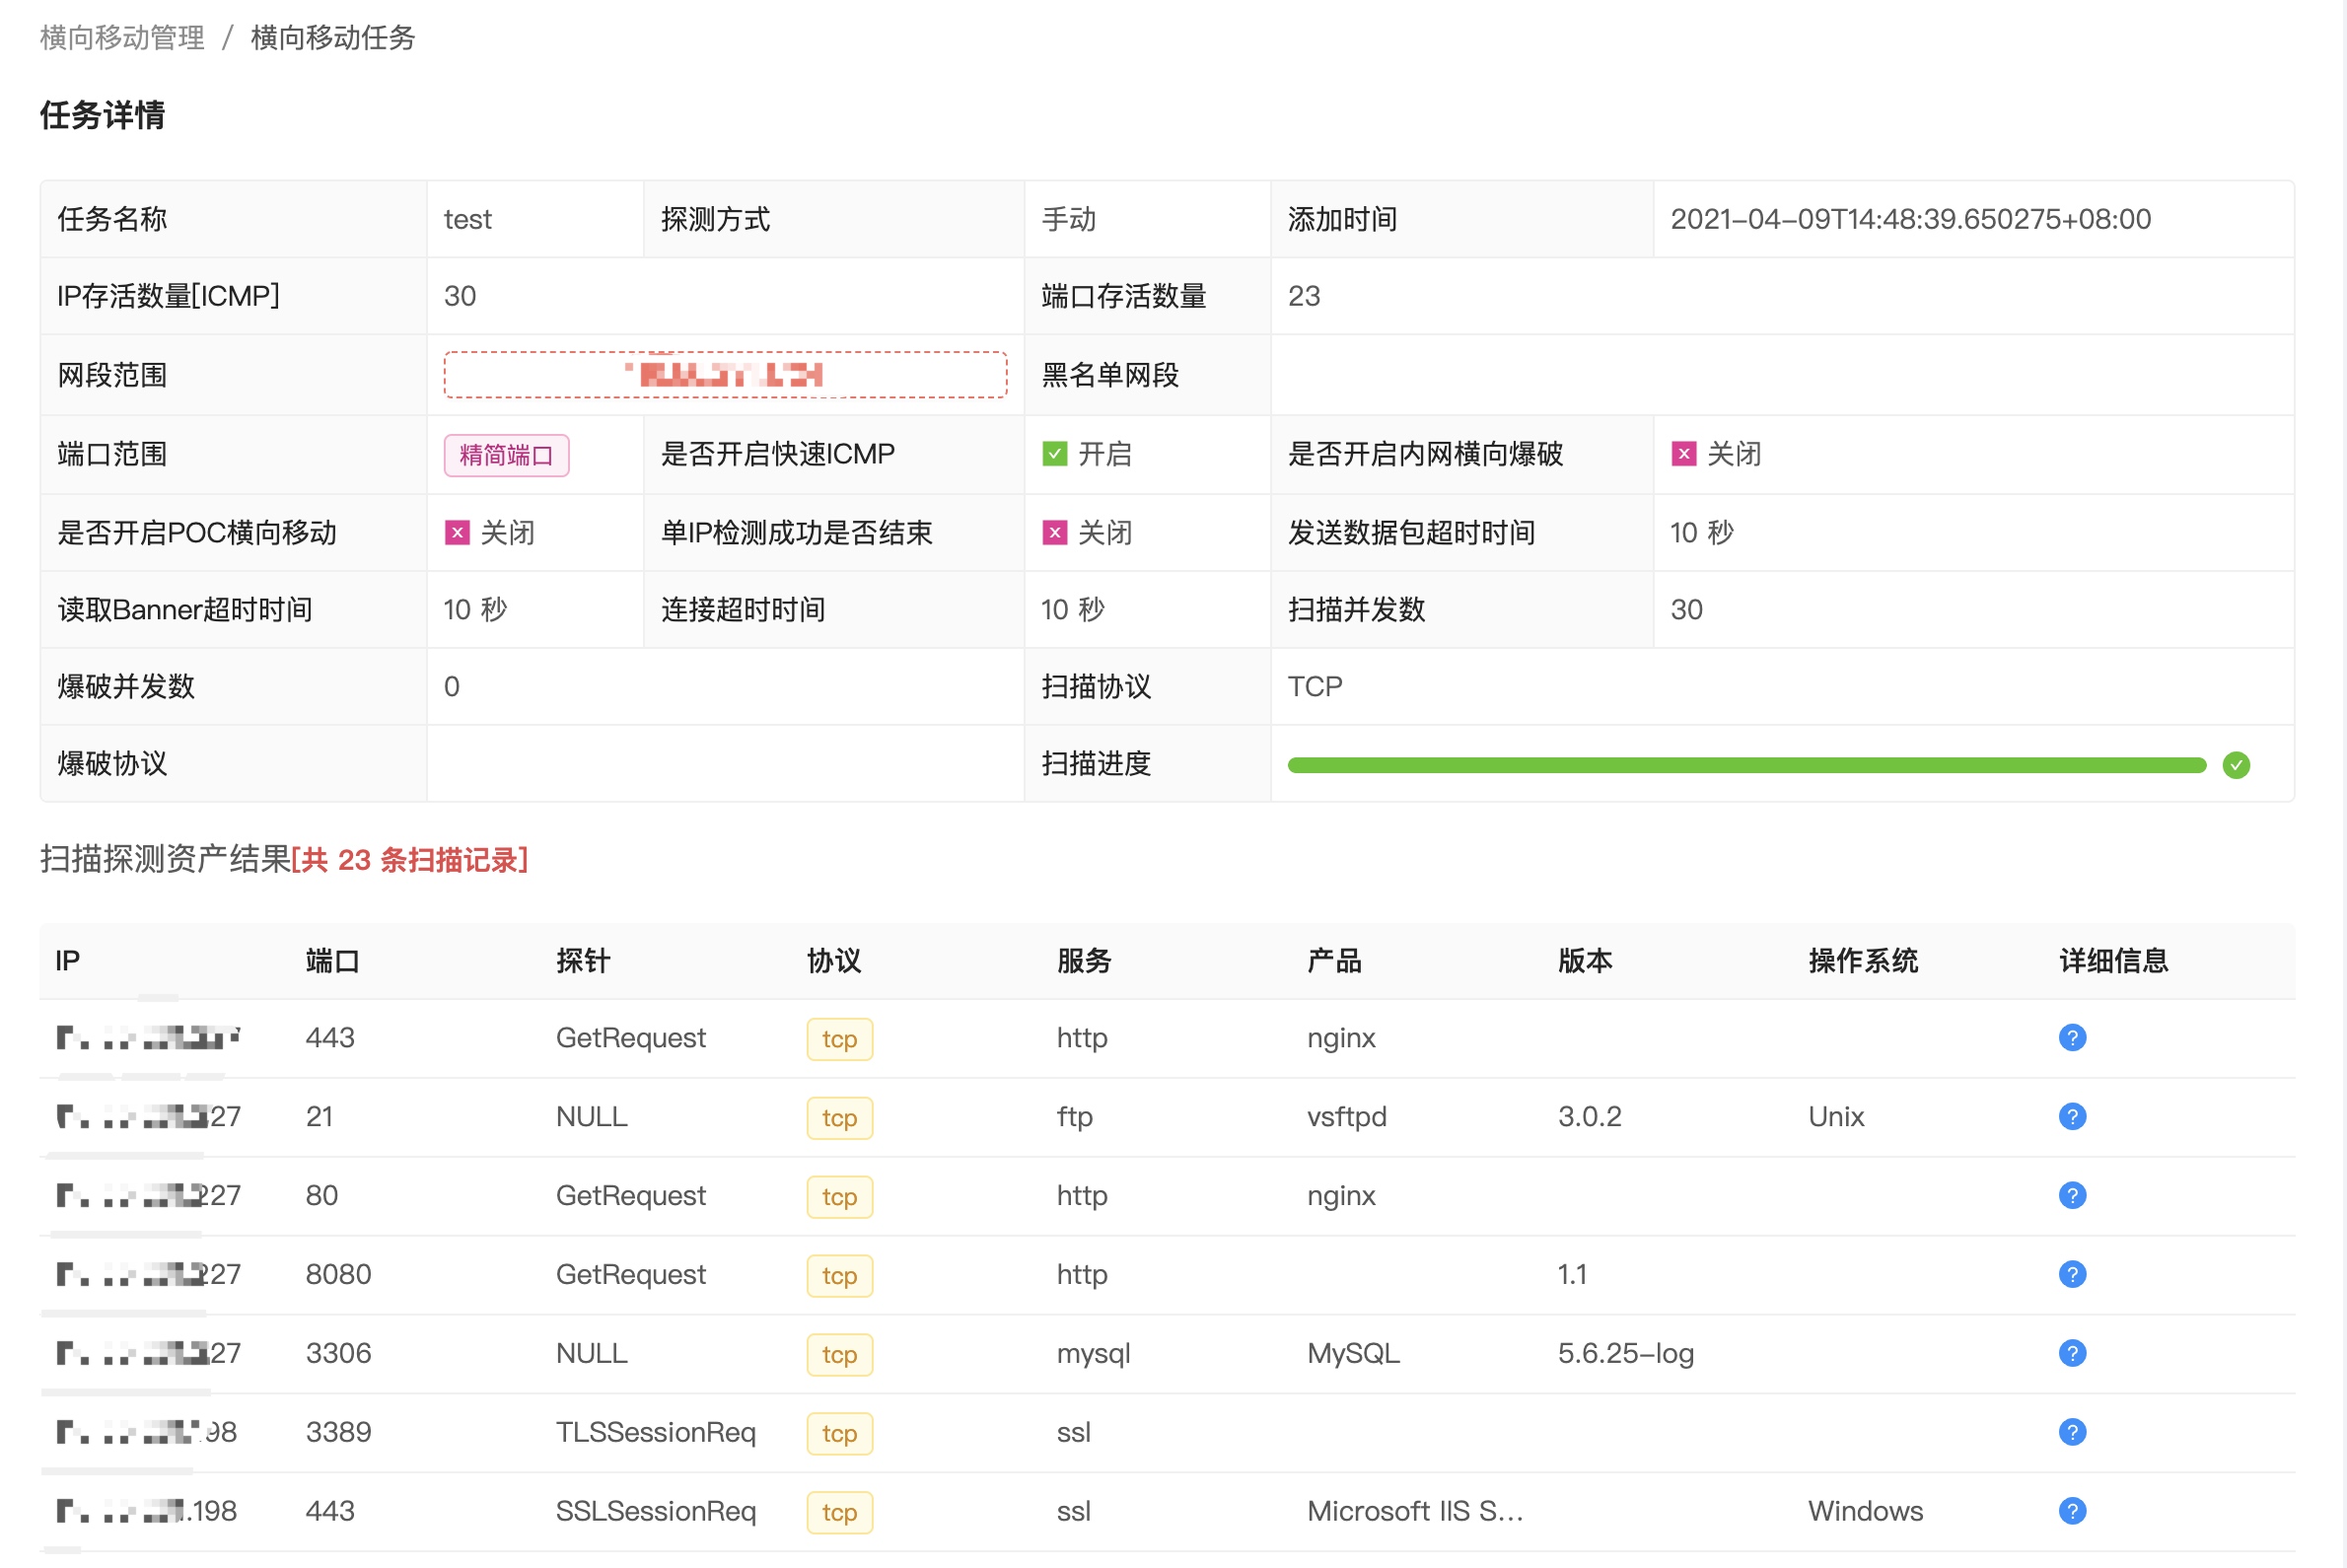Click 横向移动任务 breadcrumb item

click(x=333, y=38)
